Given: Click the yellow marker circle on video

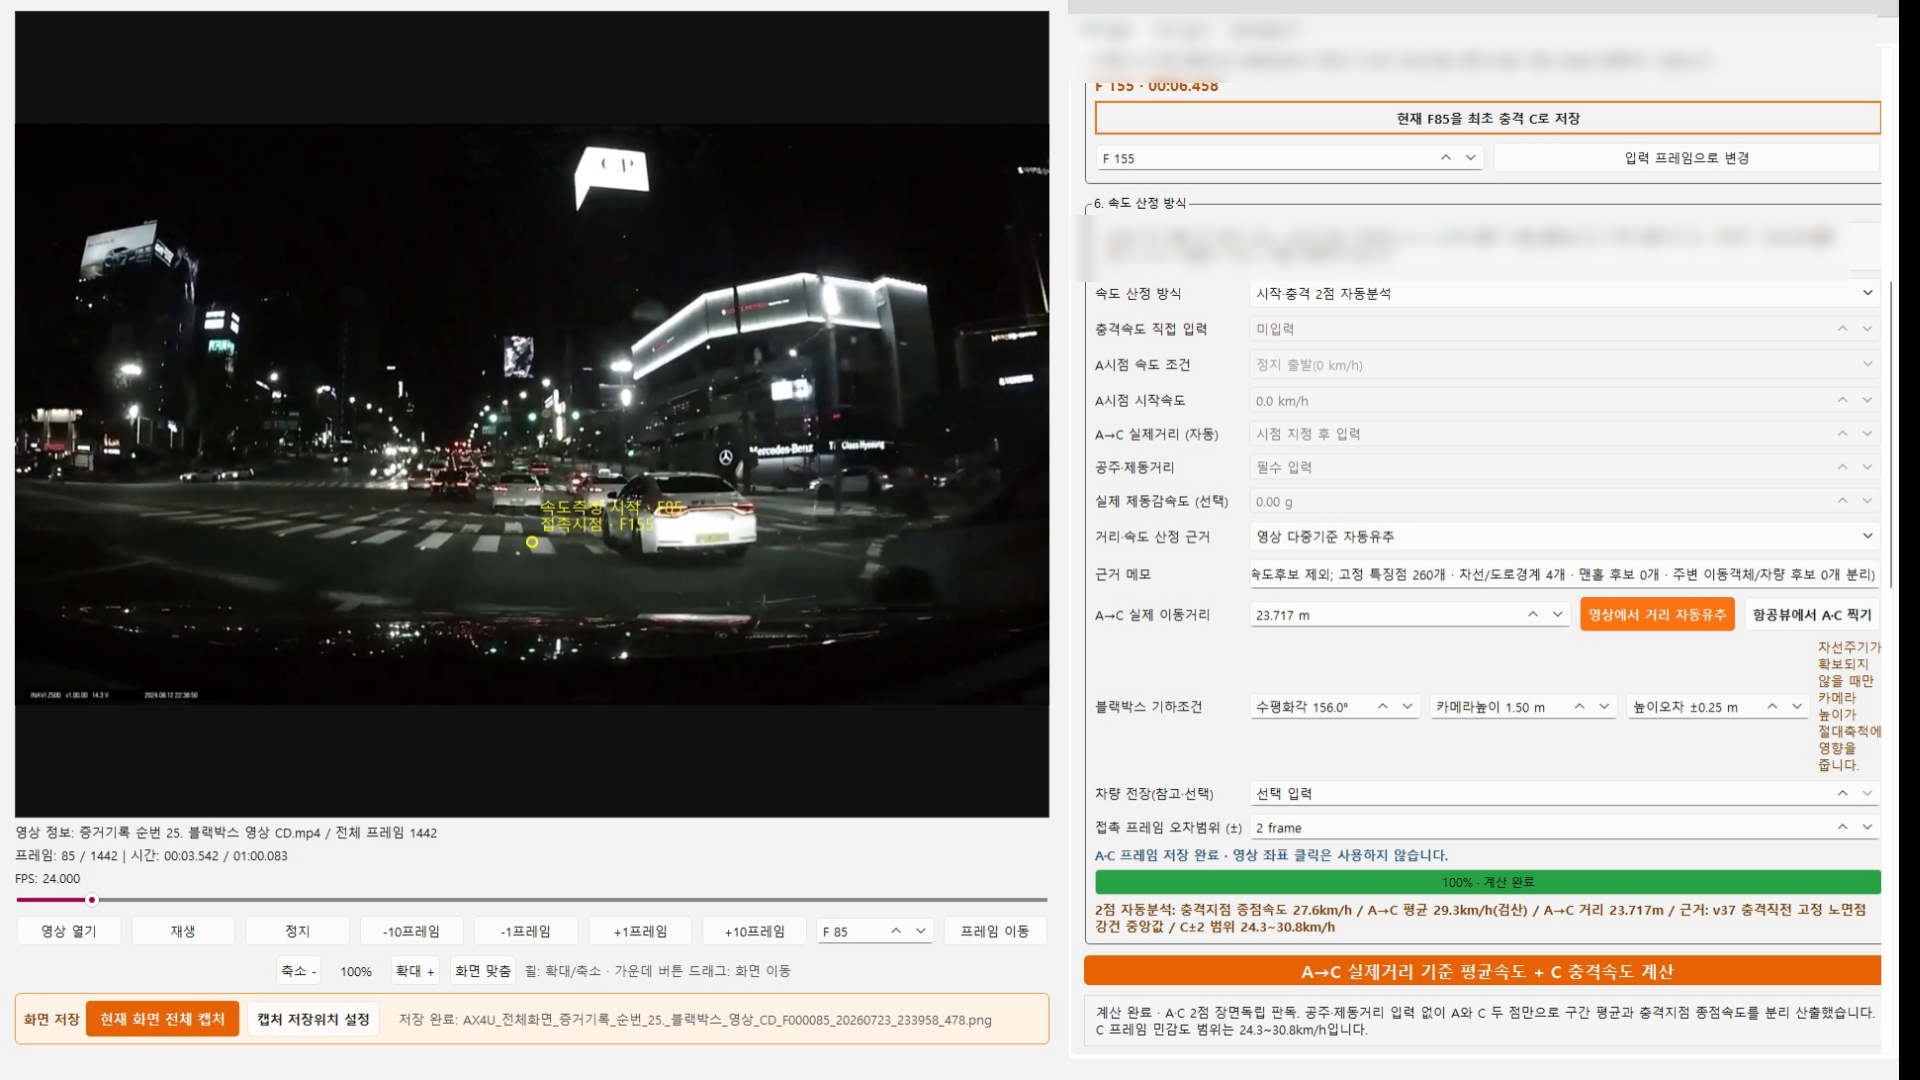Looking at the screenshot, I should tap(532, 542).
